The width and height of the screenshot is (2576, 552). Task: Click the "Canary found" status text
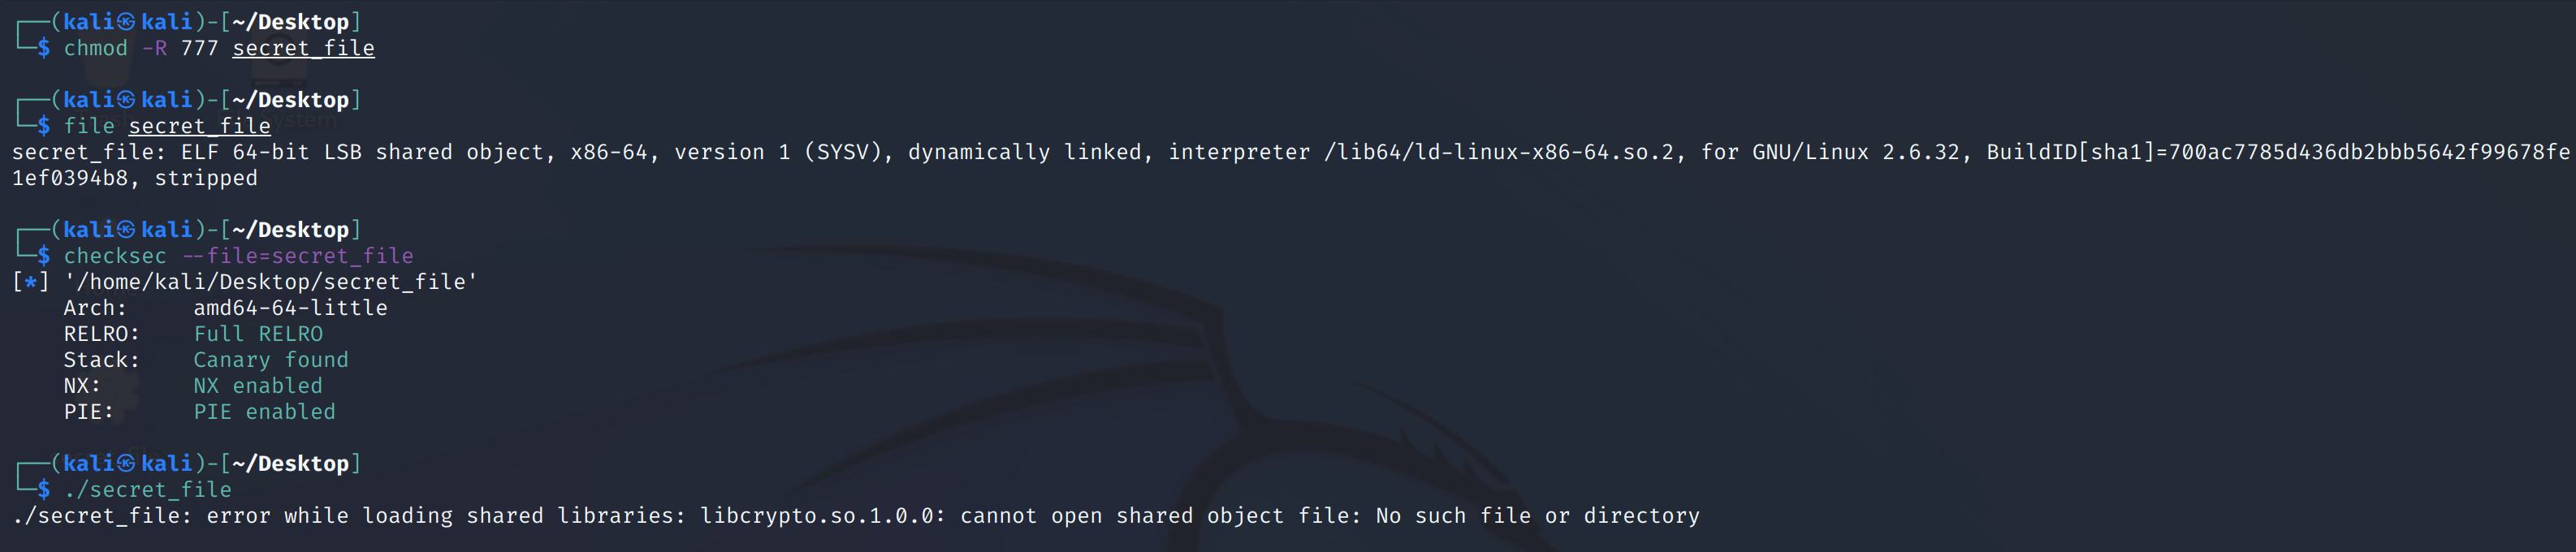click(x=271, y=360)
